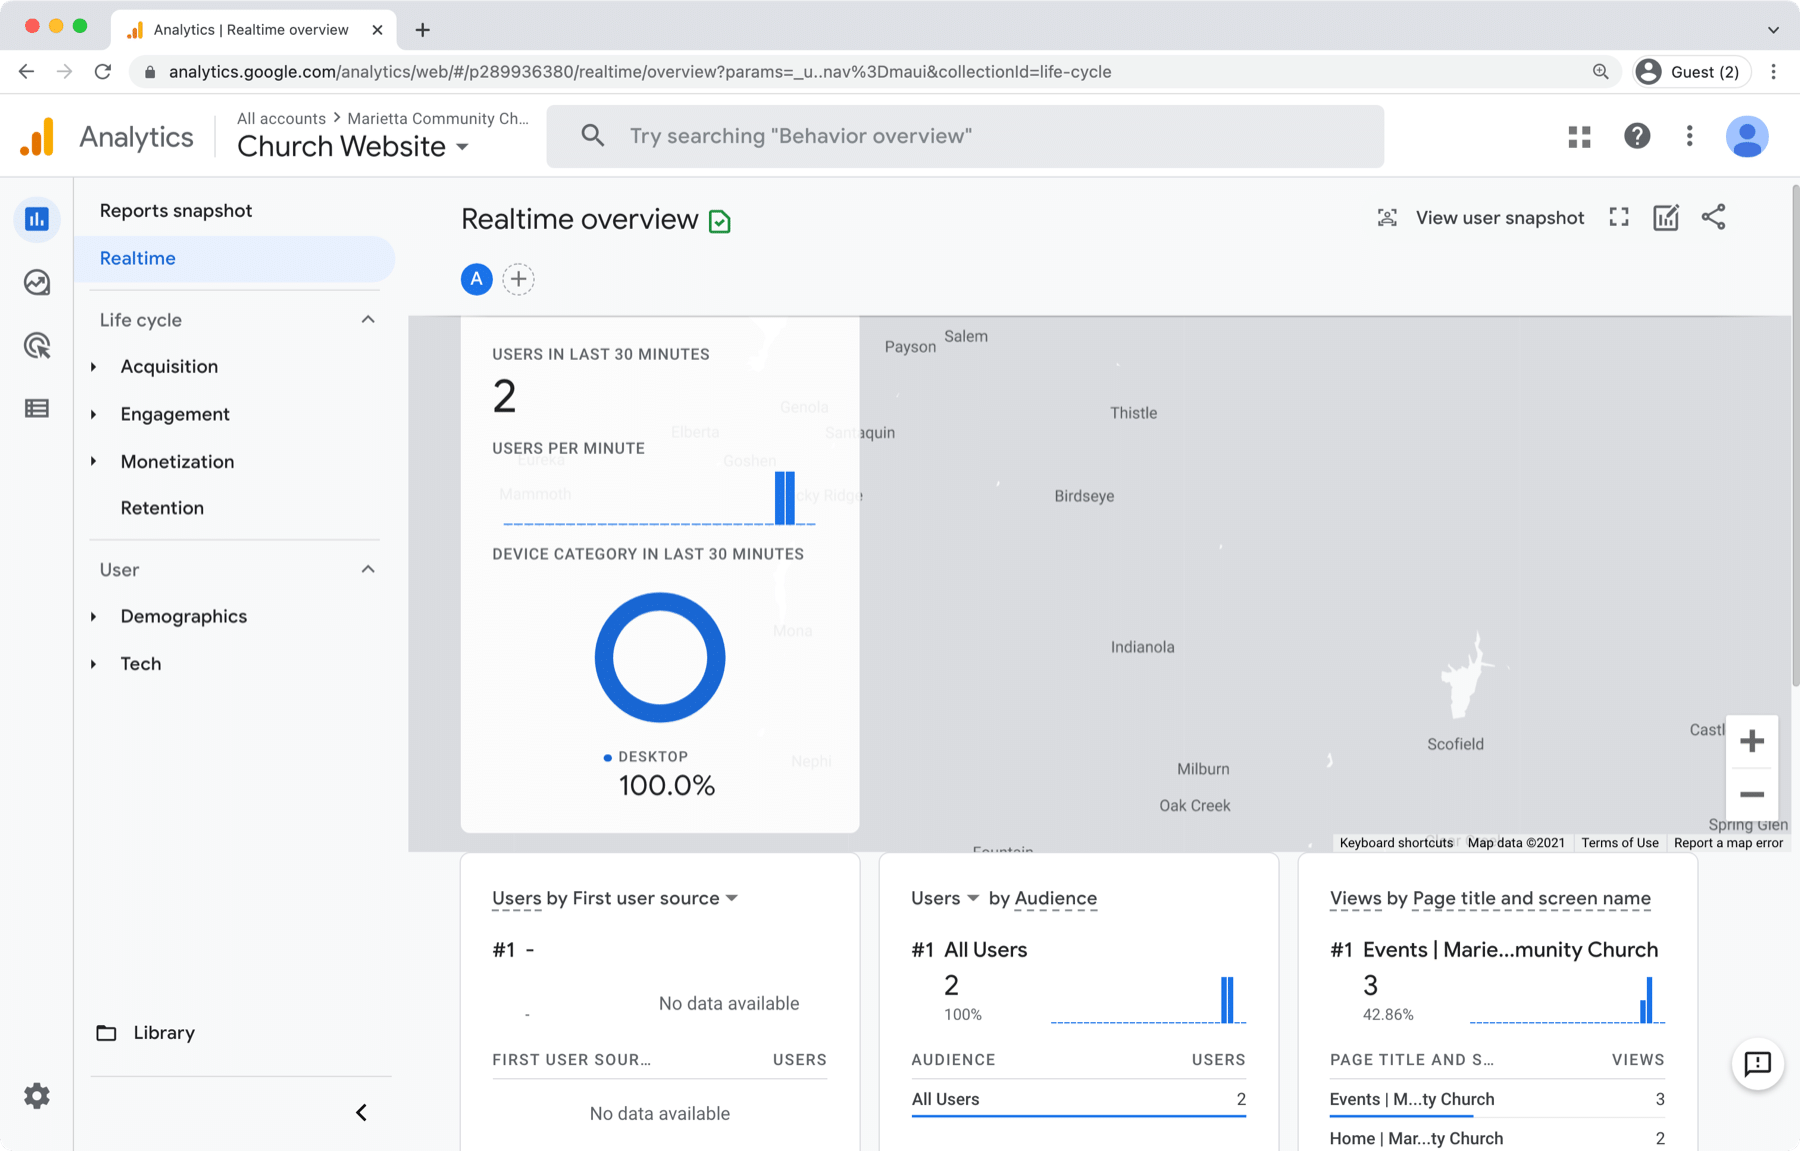The height and width of the screenshot is (1151, 1800).
Task: Open Monetization reports
Action: coord(177,461)
